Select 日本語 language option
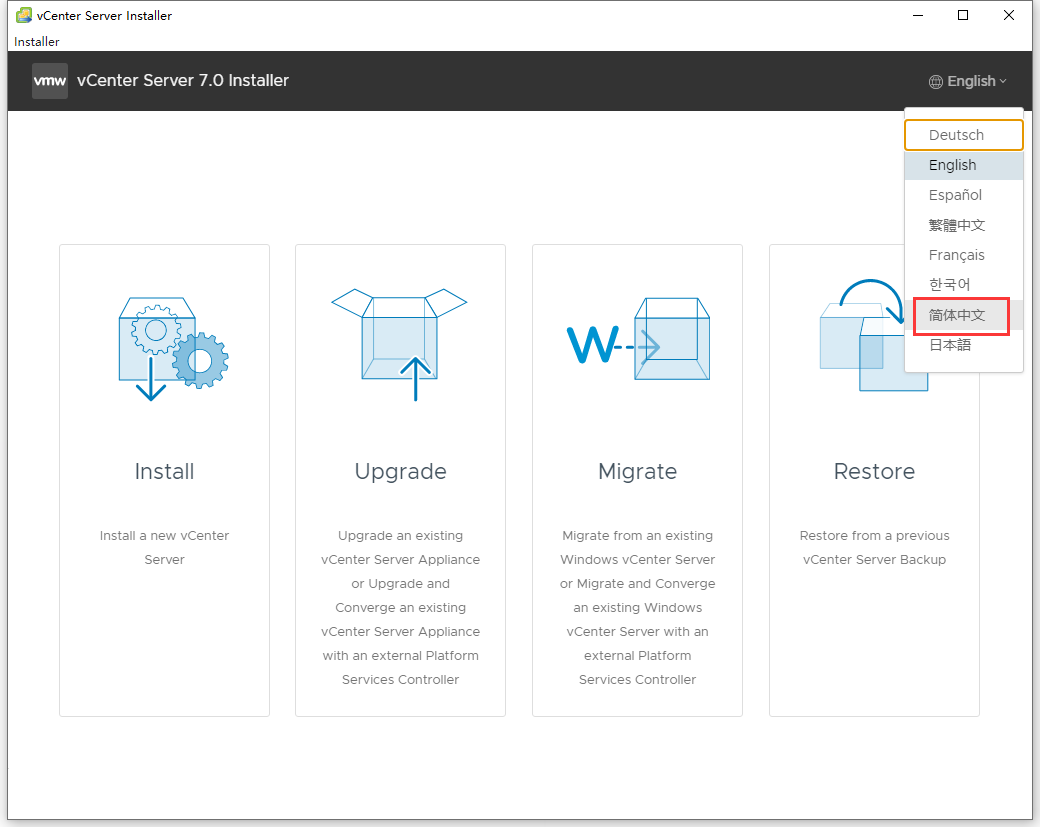The height and width of the screenshot is (827, 1040). click(964, 345)
